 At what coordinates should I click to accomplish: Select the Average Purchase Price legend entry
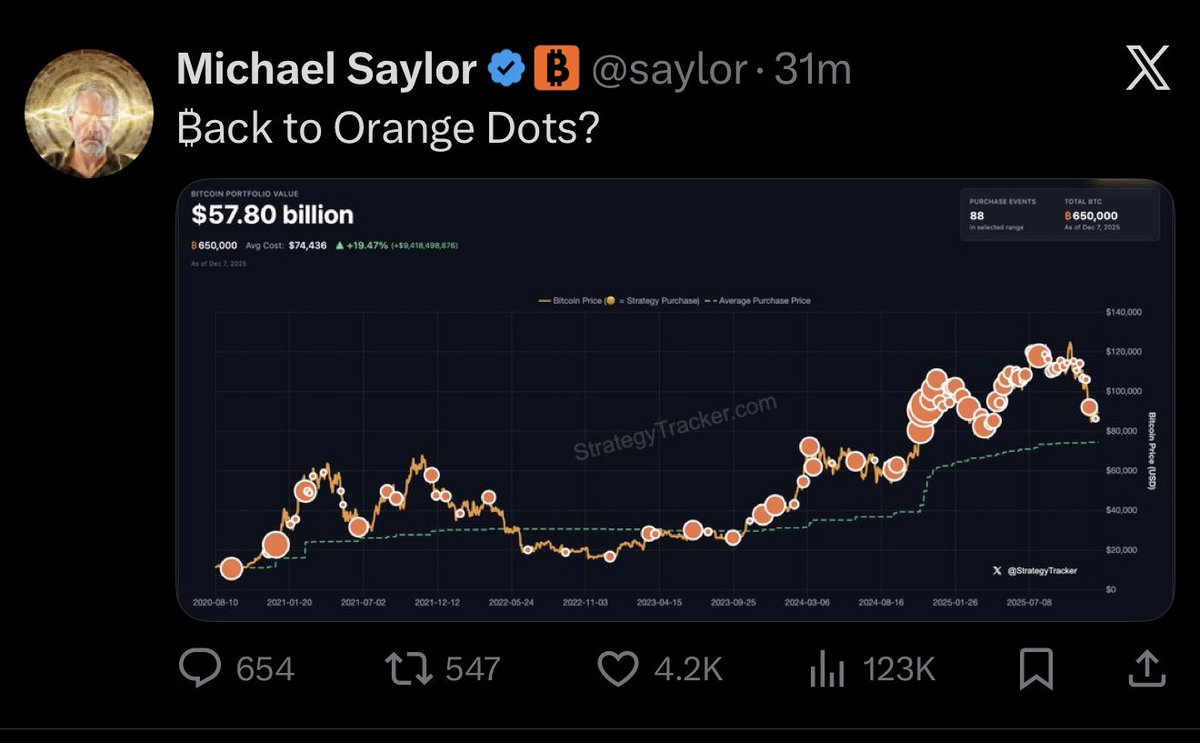point(759,300)
